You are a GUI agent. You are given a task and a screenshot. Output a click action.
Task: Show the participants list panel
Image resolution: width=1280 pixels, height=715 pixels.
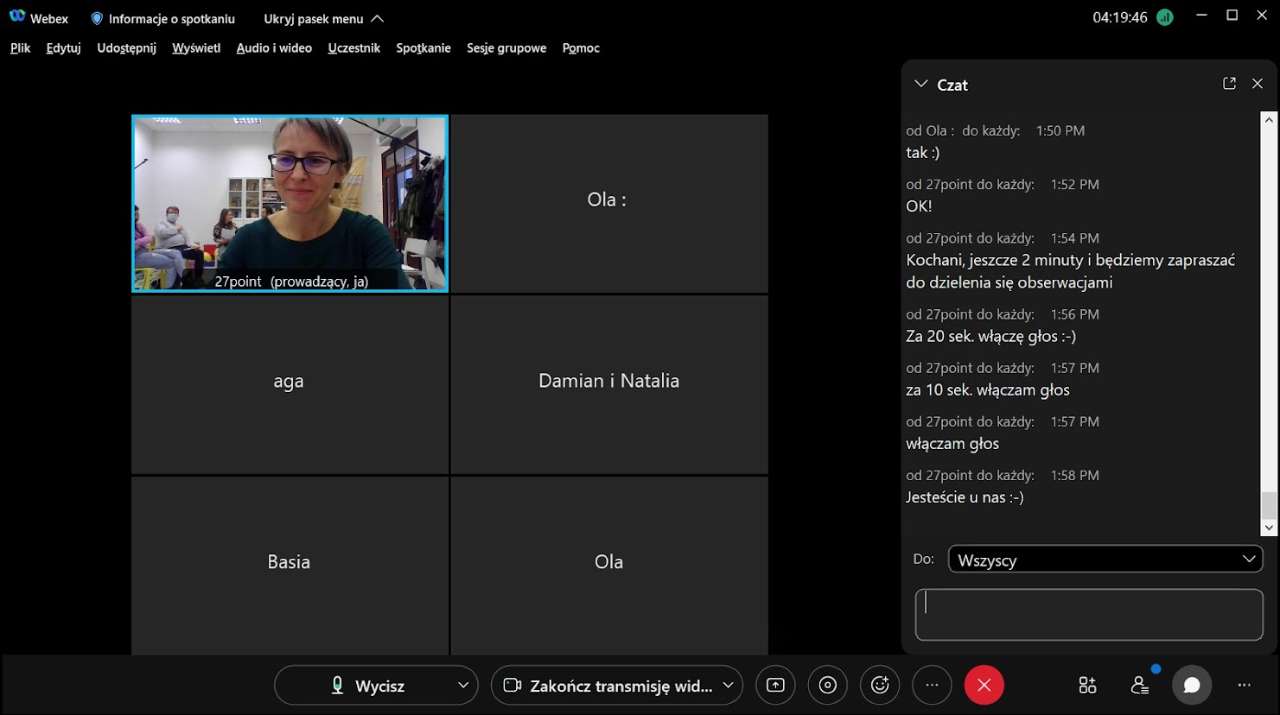(1139, 685)
